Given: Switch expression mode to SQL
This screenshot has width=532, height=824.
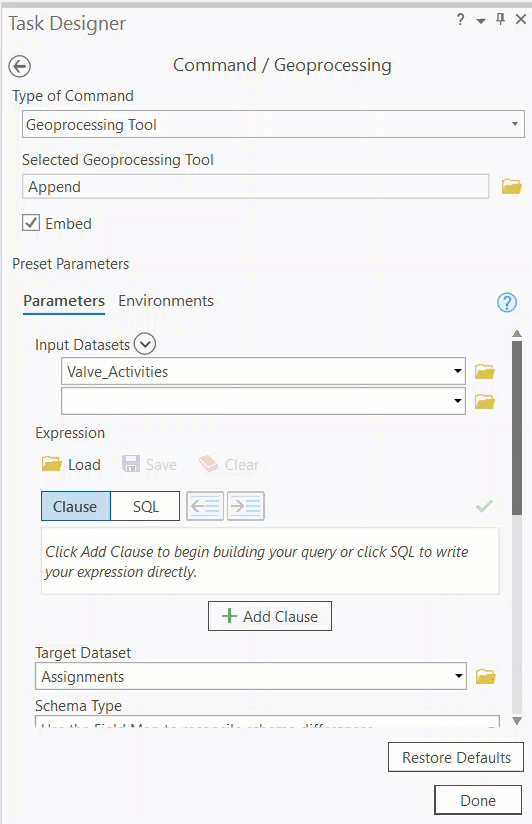Looking at the screenshot, I should point(146,506).
